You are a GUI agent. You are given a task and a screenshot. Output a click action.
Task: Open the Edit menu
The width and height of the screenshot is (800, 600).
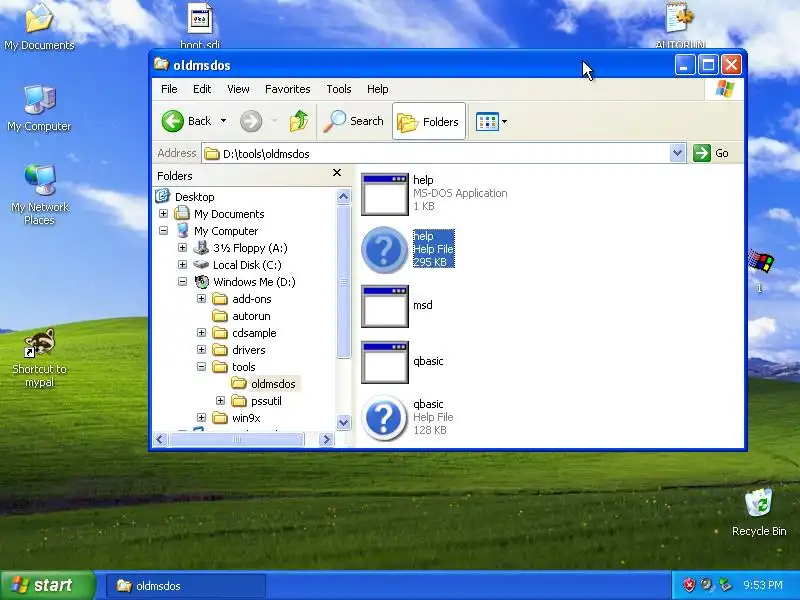click(x=202, y=89)
